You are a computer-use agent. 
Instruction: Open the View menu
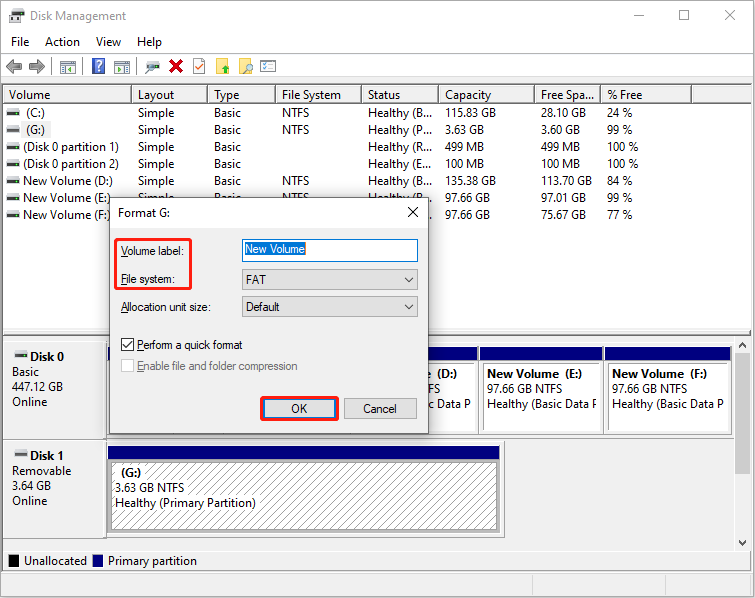tap(108, 42)
